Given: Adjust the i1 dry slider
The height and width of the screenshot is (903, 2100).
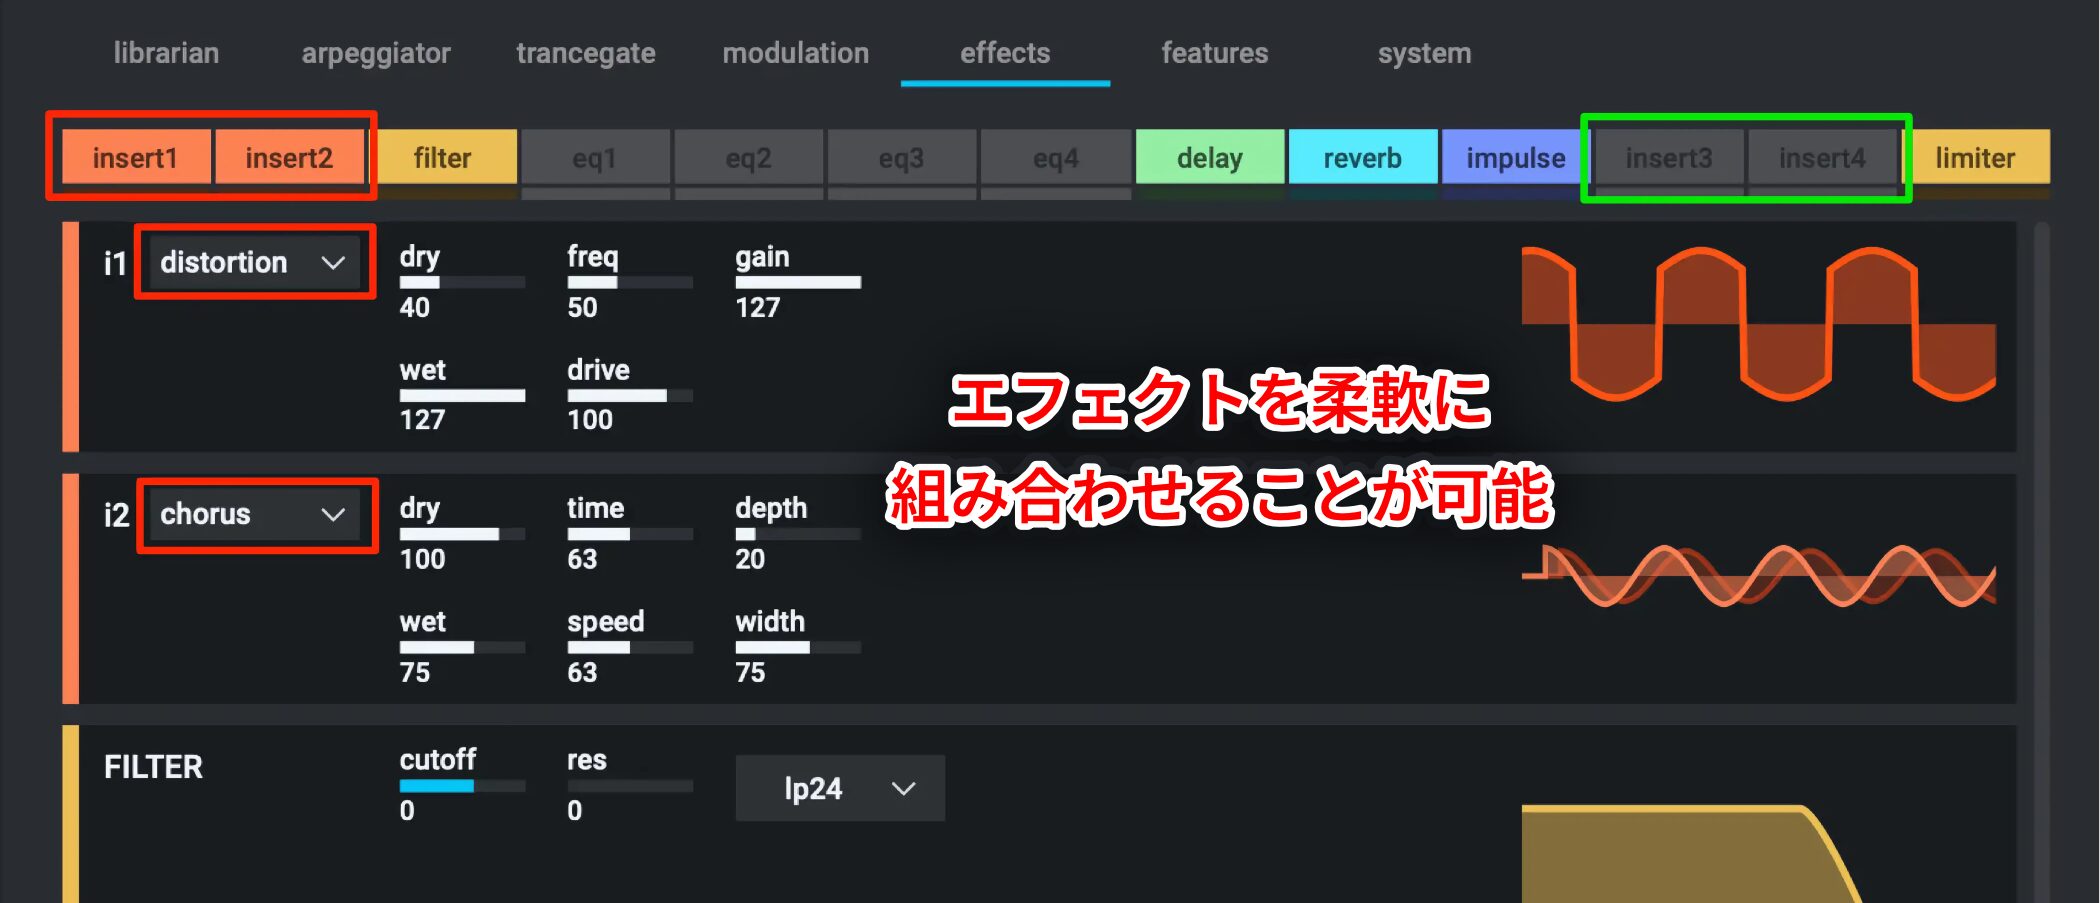Looking at the screenshot, I should tap(462, 283).
